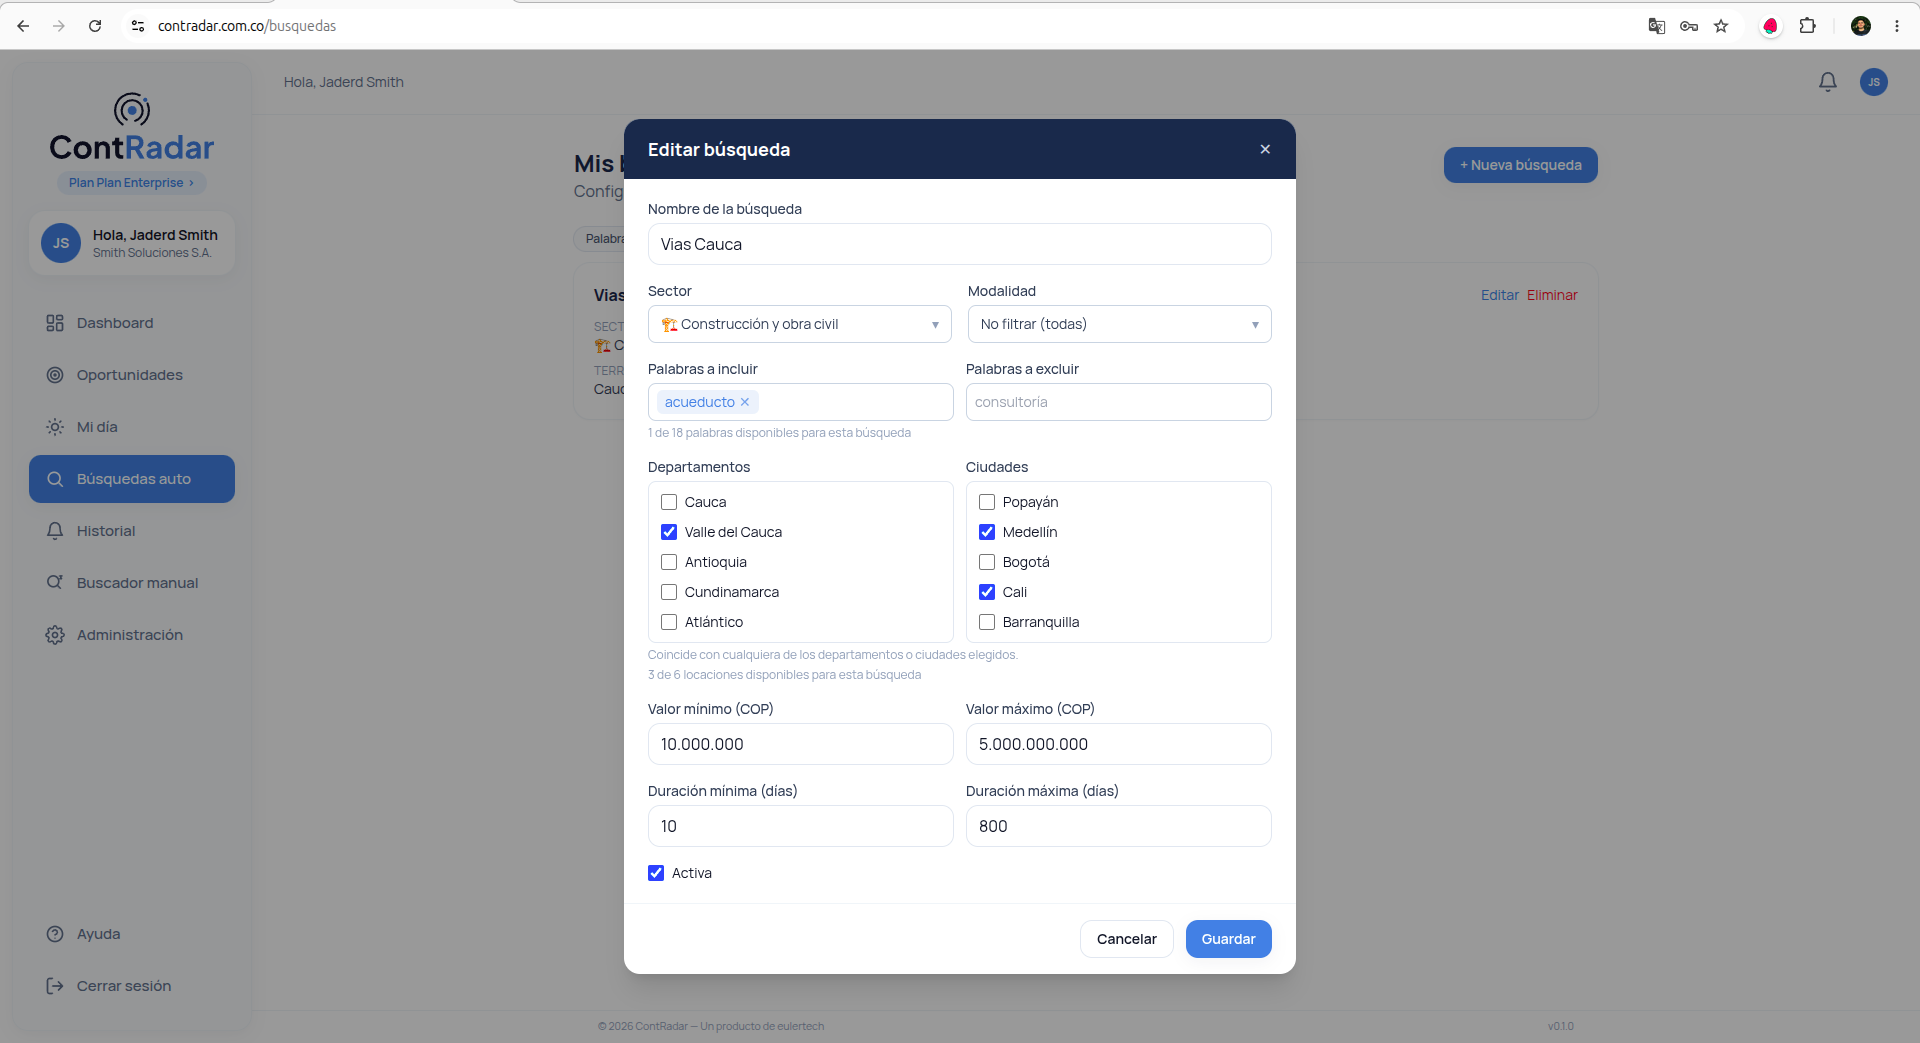Open Oportunidades in the sidebar
The height and width of the screenshot is (1043, 1920).
[132, 375]
